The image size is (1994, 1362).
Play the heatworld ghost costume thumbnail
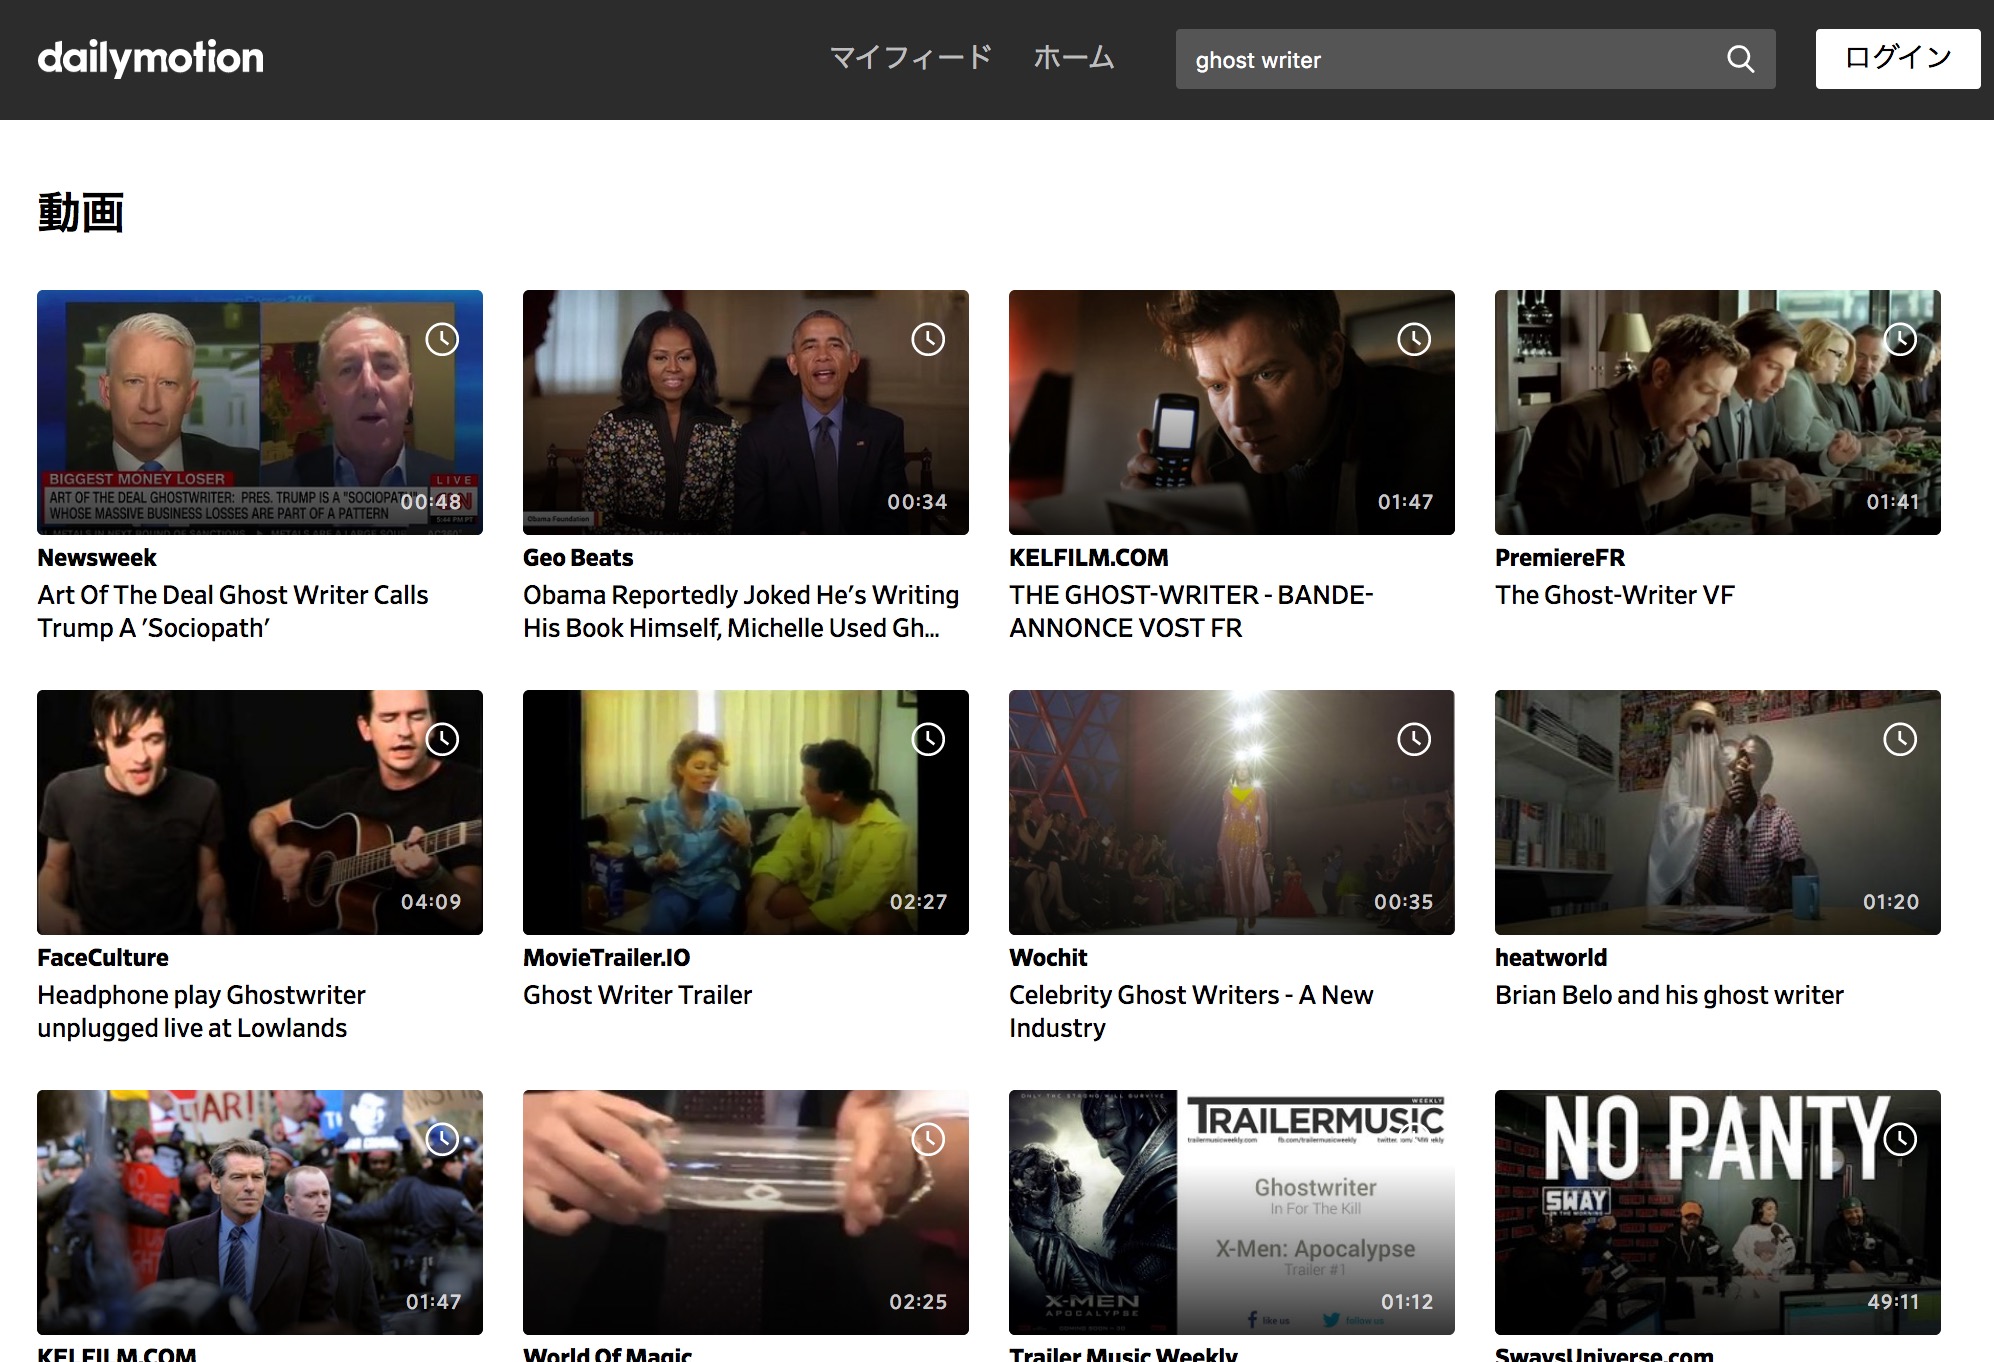(x=1718, y=812)
